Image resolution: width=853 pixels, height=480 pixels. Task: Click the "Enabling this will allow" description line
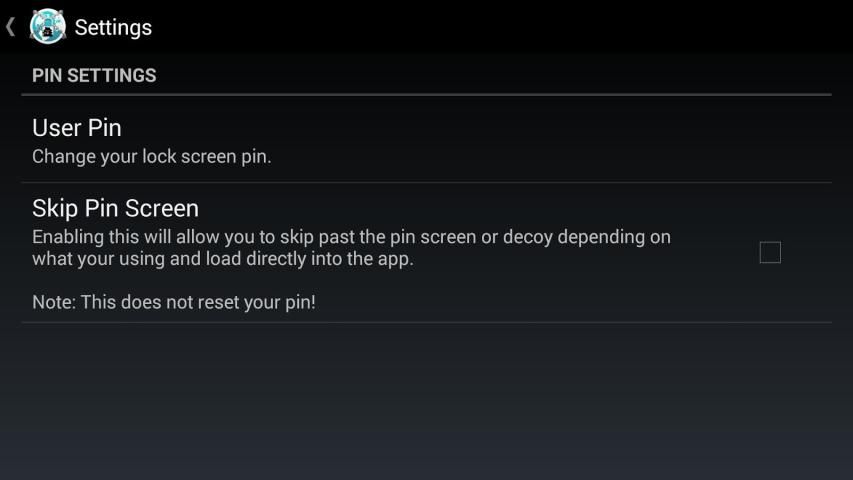pyautogui.click(x=351, y=237)
